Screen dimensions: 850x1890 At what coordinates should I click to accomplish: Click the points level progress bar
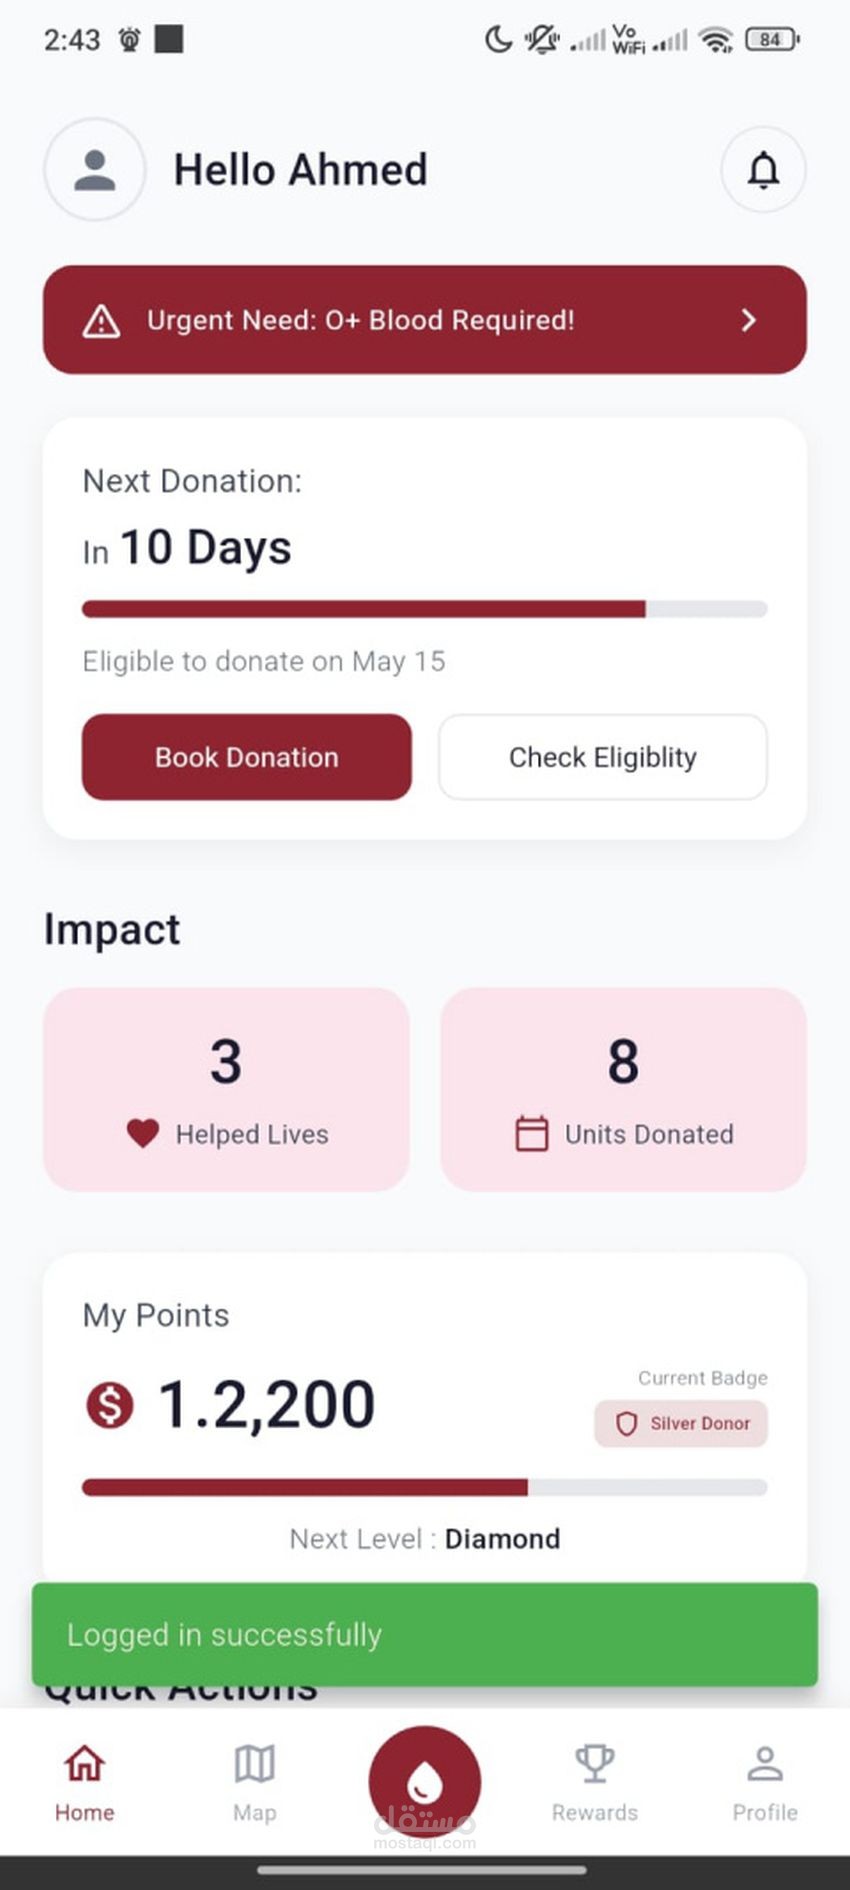click(x=424, y=1487)
